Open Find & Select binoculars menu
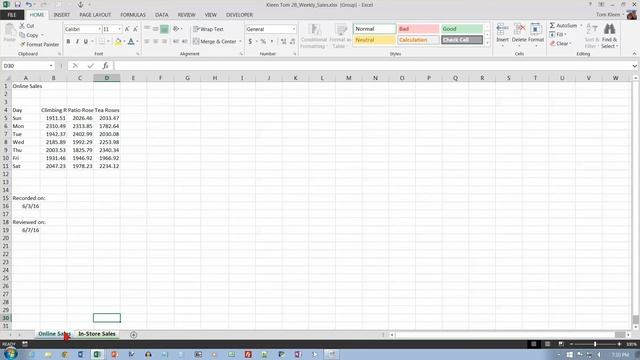This screenshot has width=640, height=360. click(609, 36)
